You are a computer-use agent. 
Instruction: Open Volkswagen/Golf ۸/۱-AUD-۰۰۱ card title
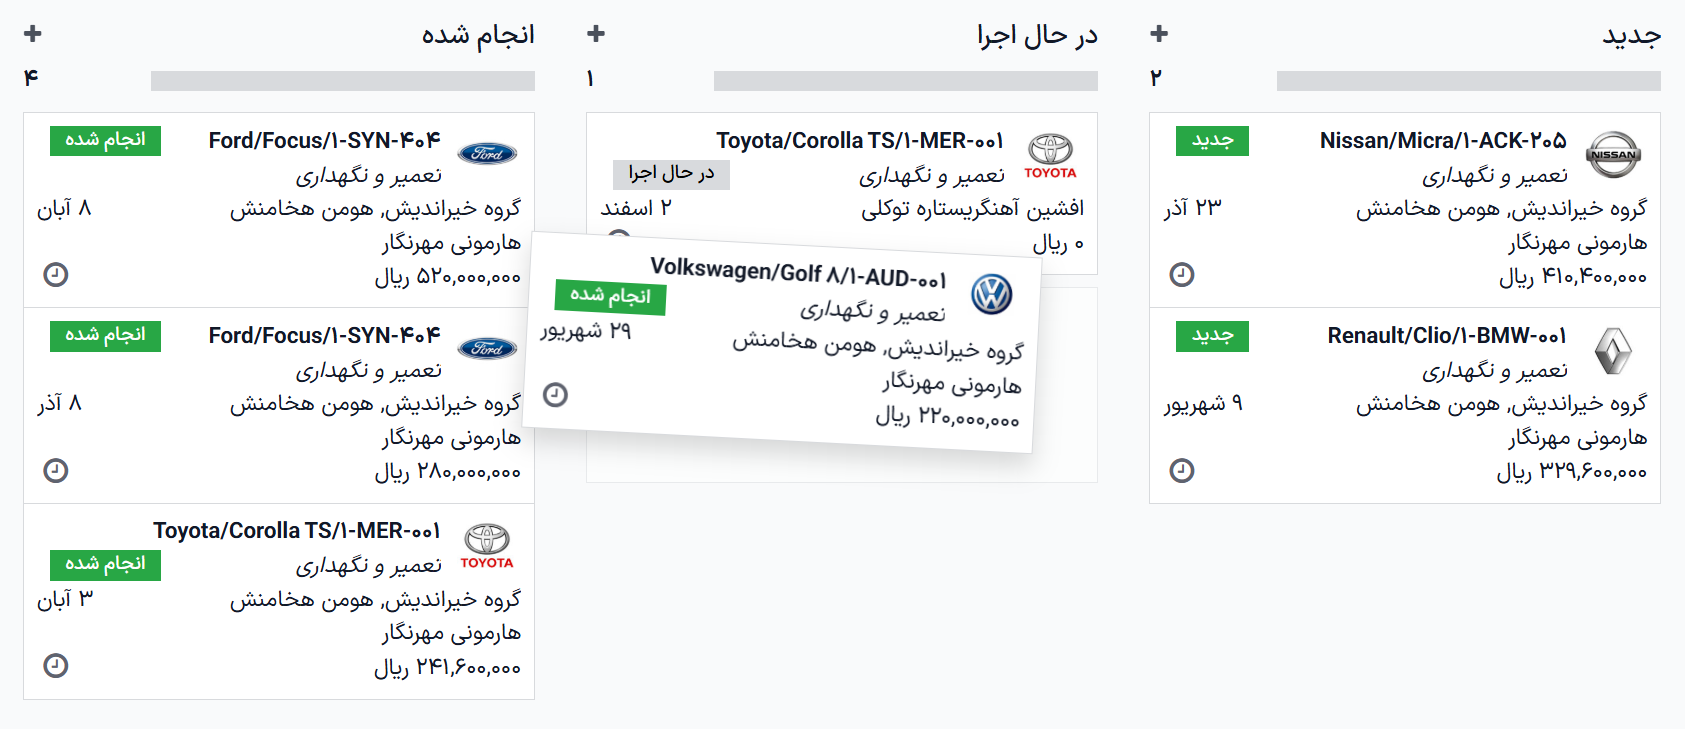(798, 272)
